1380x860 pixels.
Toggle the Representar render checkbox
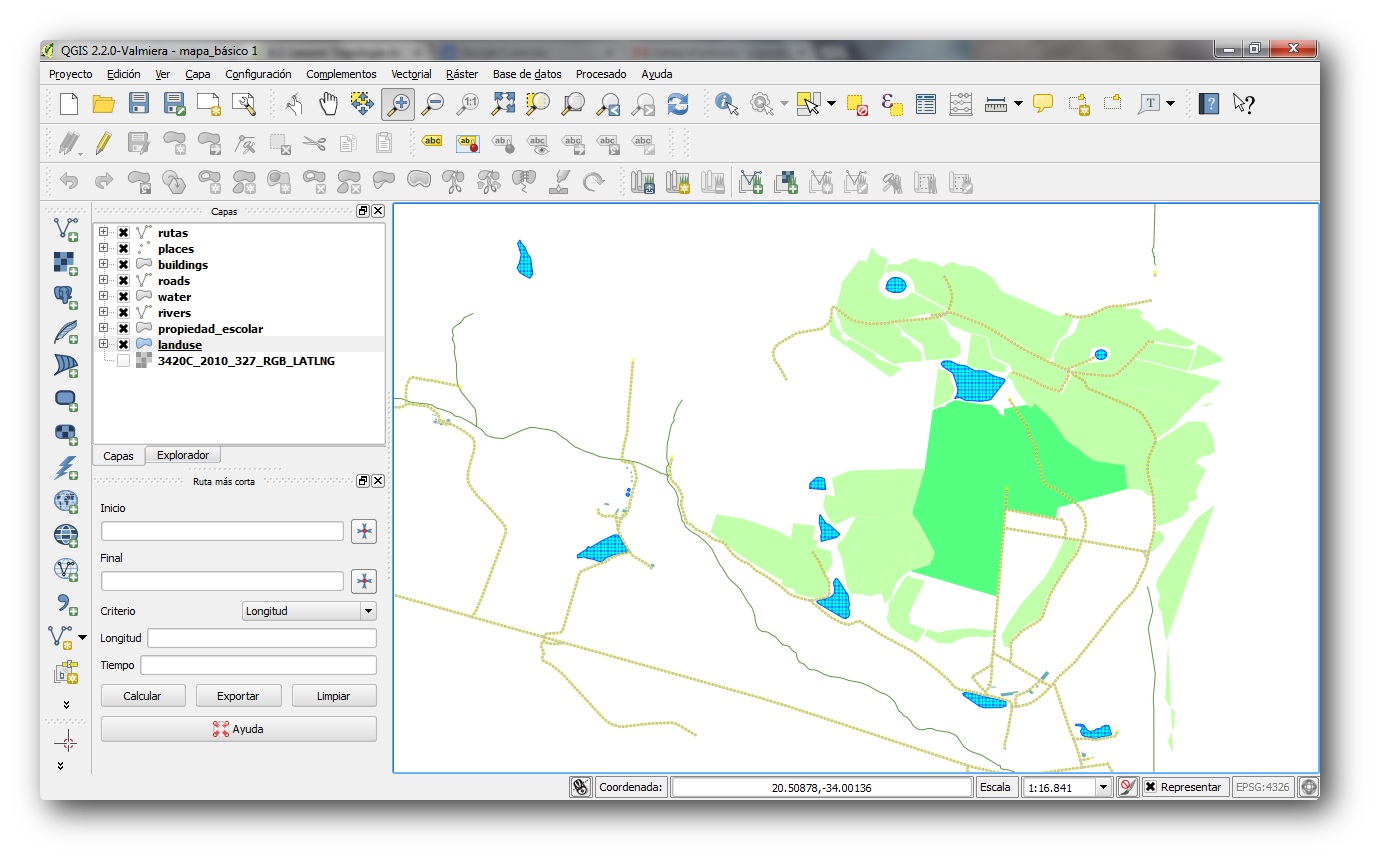pos(1150,787)
